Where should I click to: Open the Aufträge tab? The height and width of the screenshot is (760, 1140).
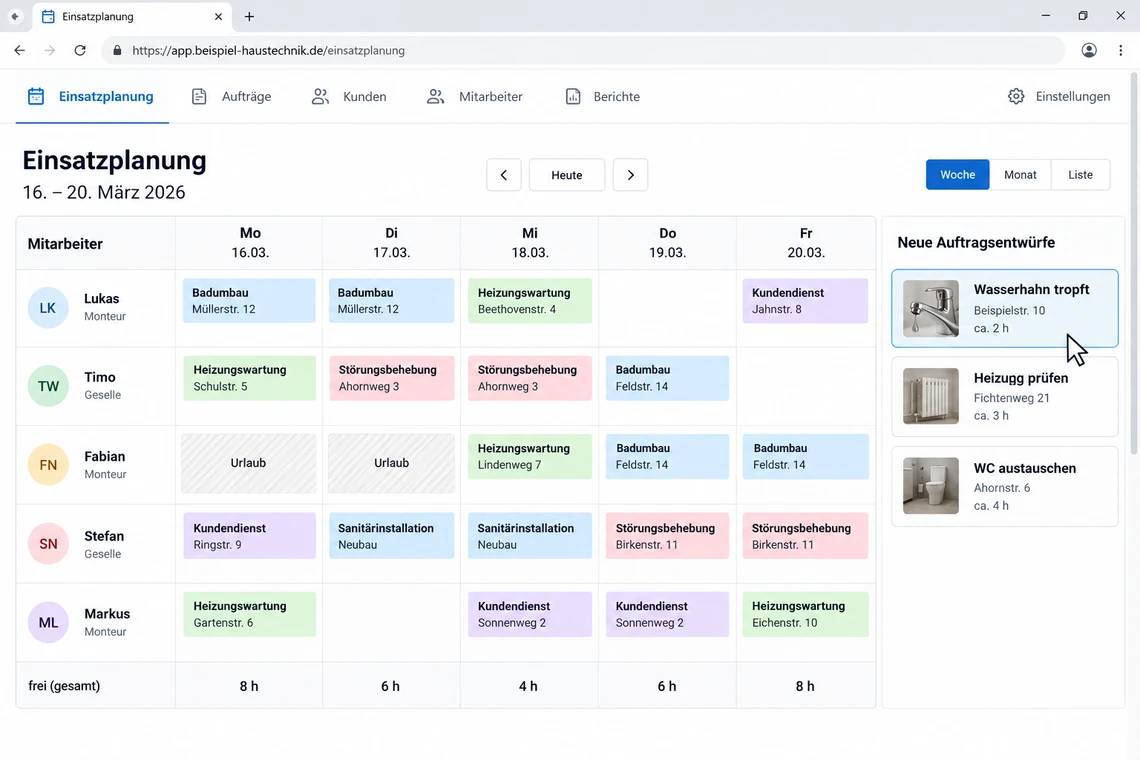[231, 97]
